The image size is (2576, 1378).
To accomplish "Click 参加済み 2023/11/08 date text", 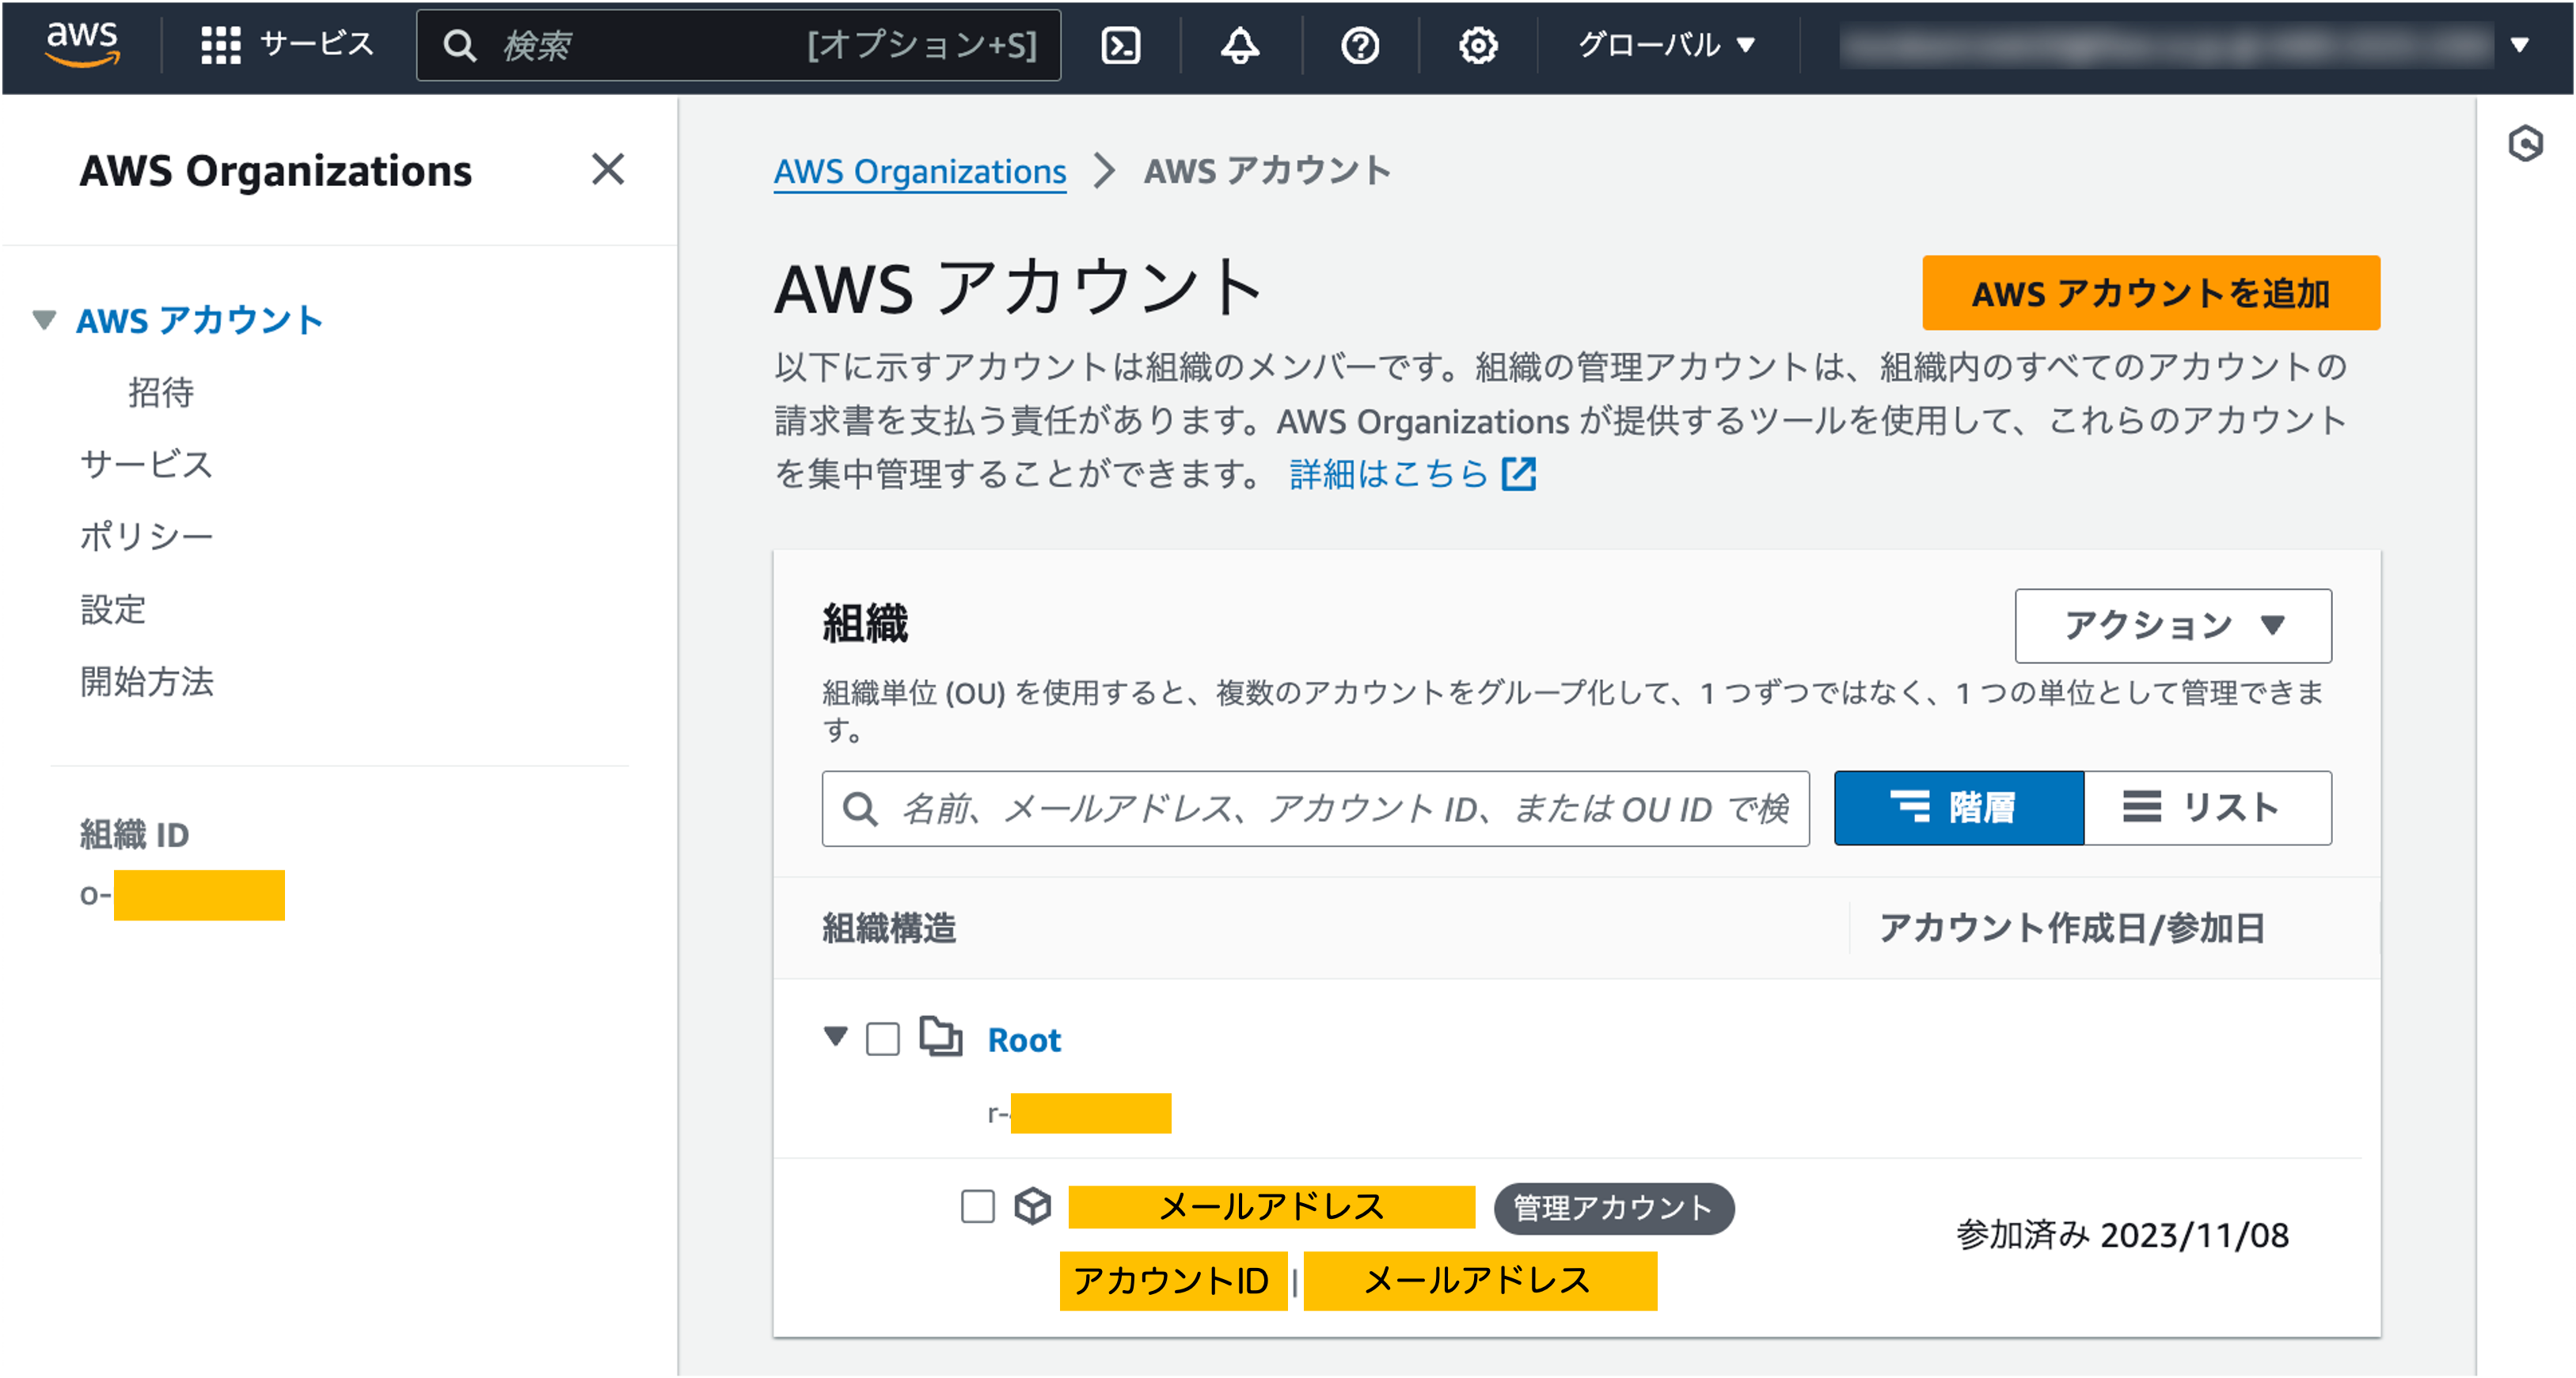I will click(x=2122, y=1235).
